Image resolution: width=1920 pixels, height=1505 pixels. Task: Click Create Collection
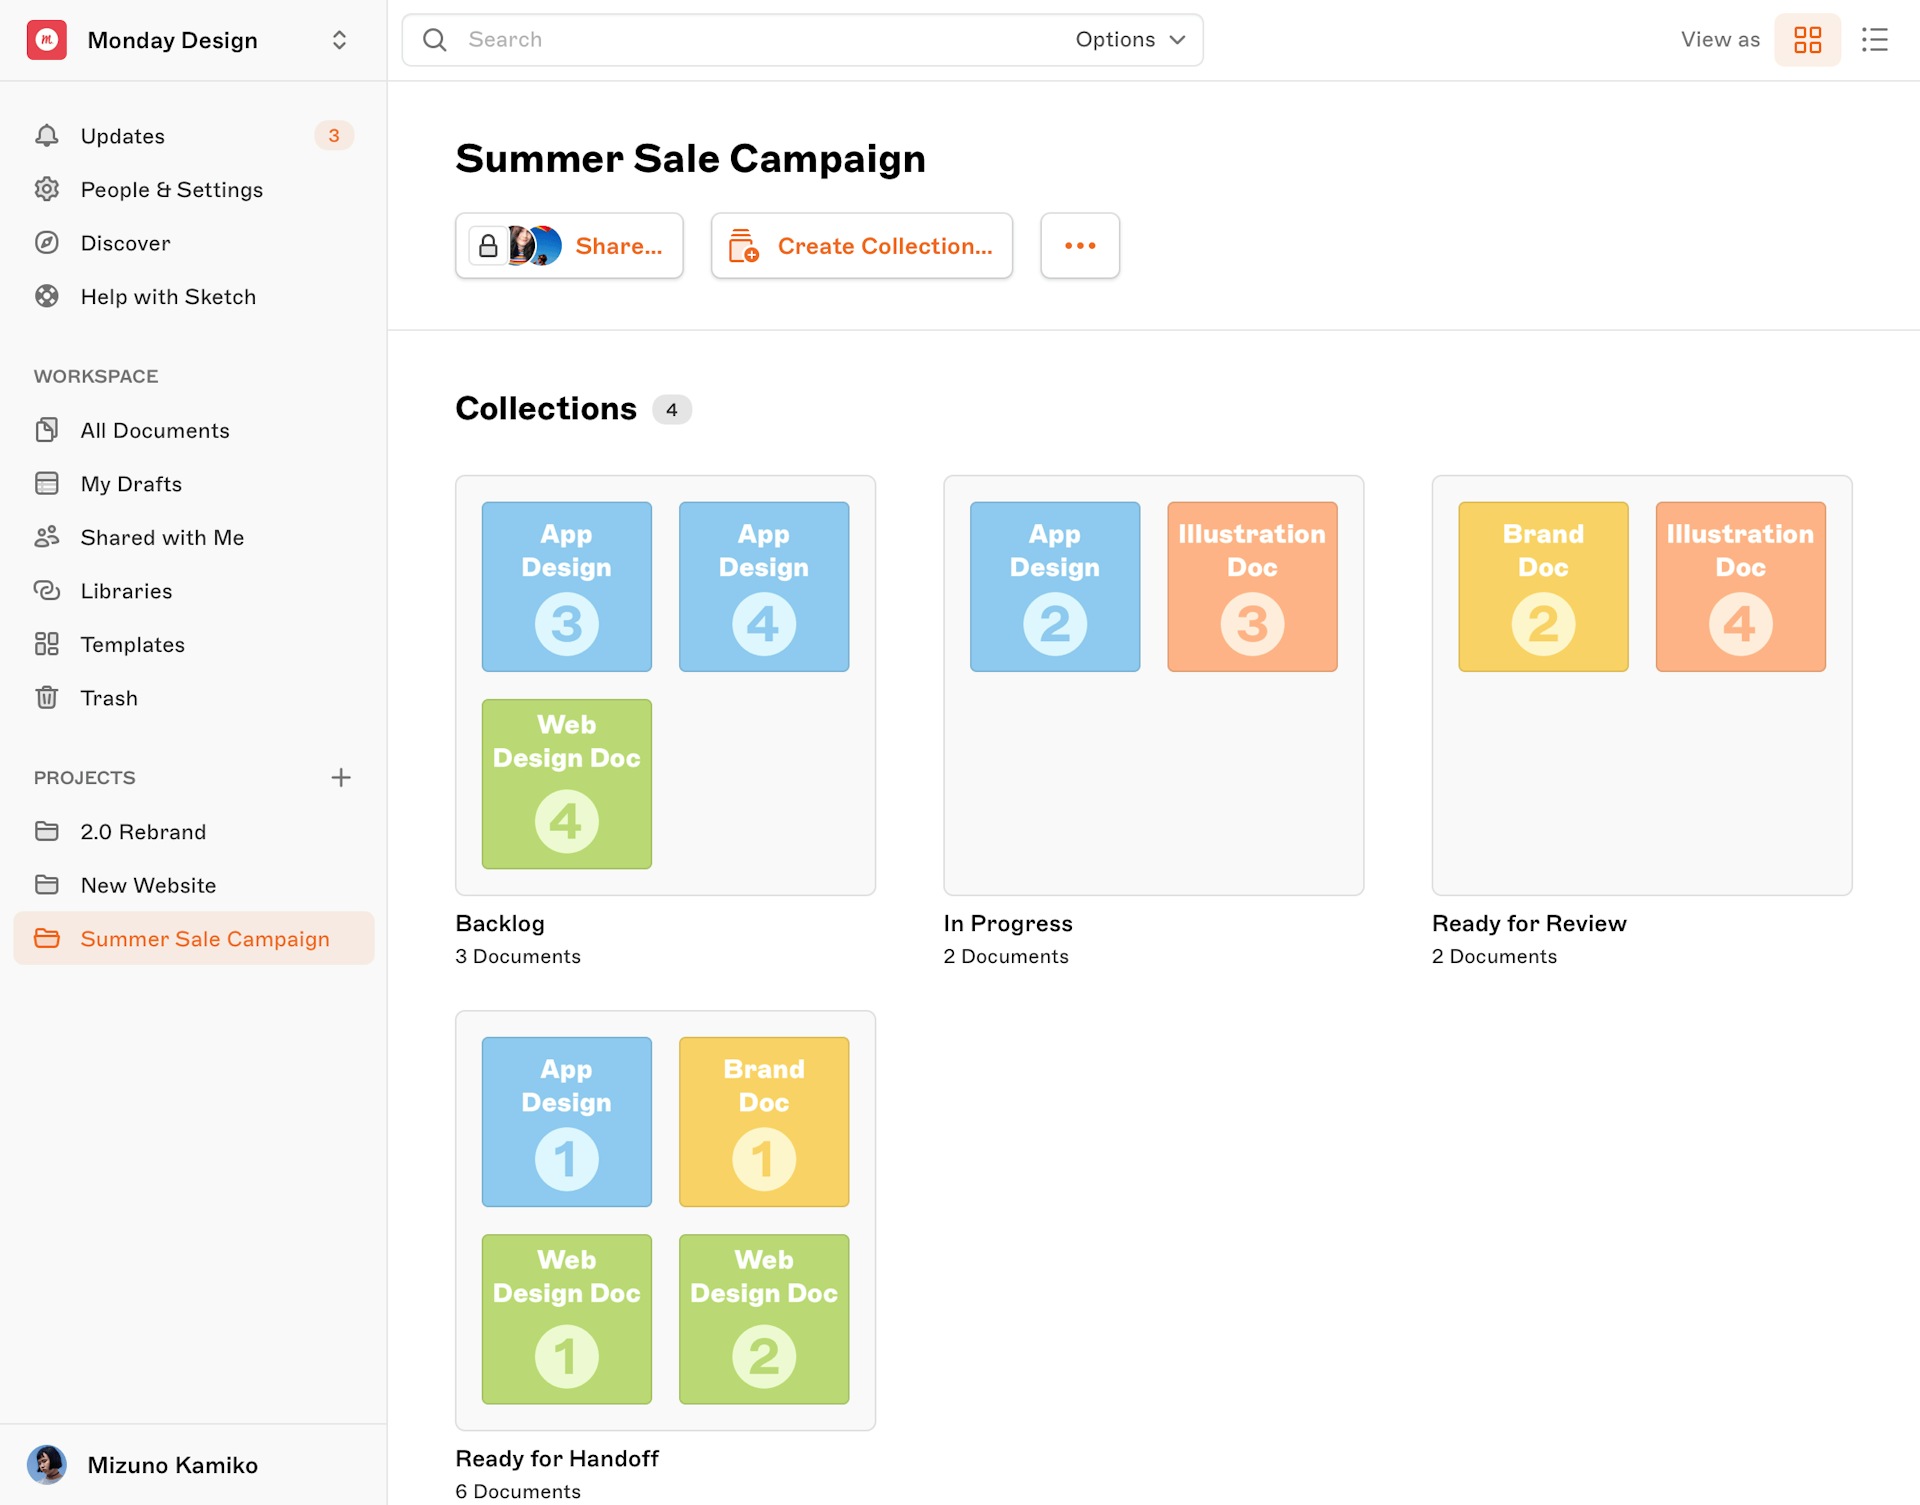pyautogui.click(x=861, y=245)
